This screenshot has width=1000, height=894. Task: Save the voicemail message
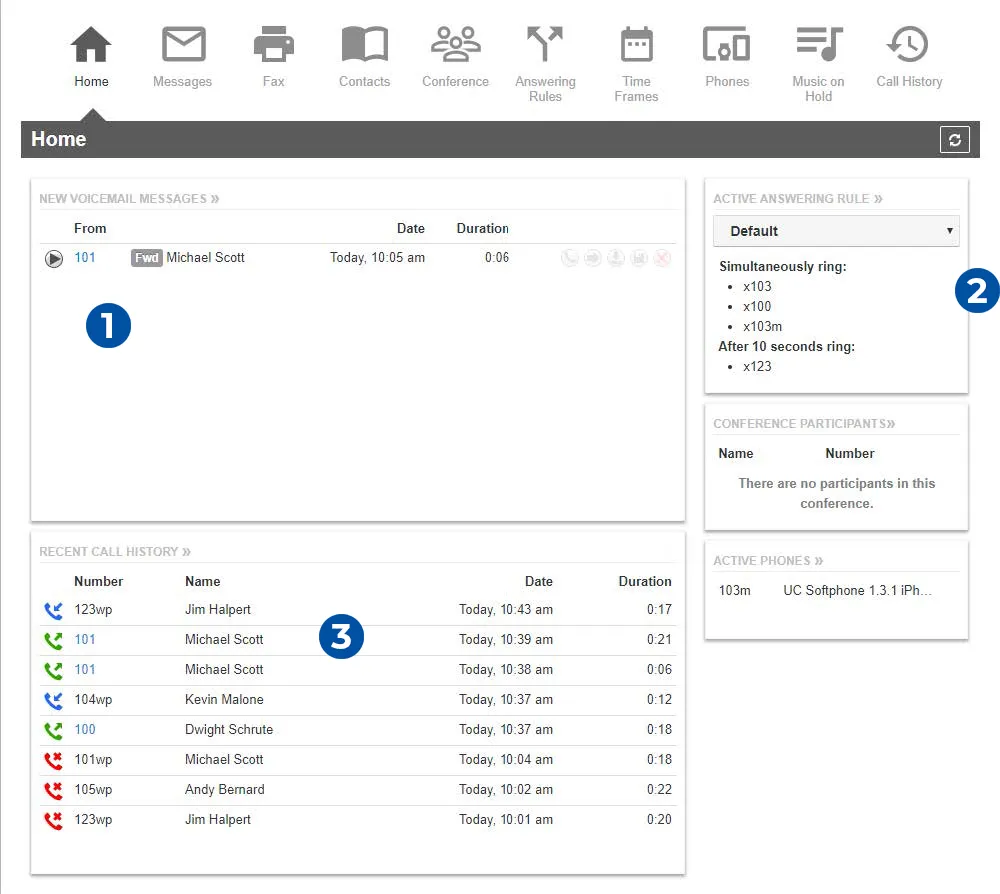(x=639, y=258)
